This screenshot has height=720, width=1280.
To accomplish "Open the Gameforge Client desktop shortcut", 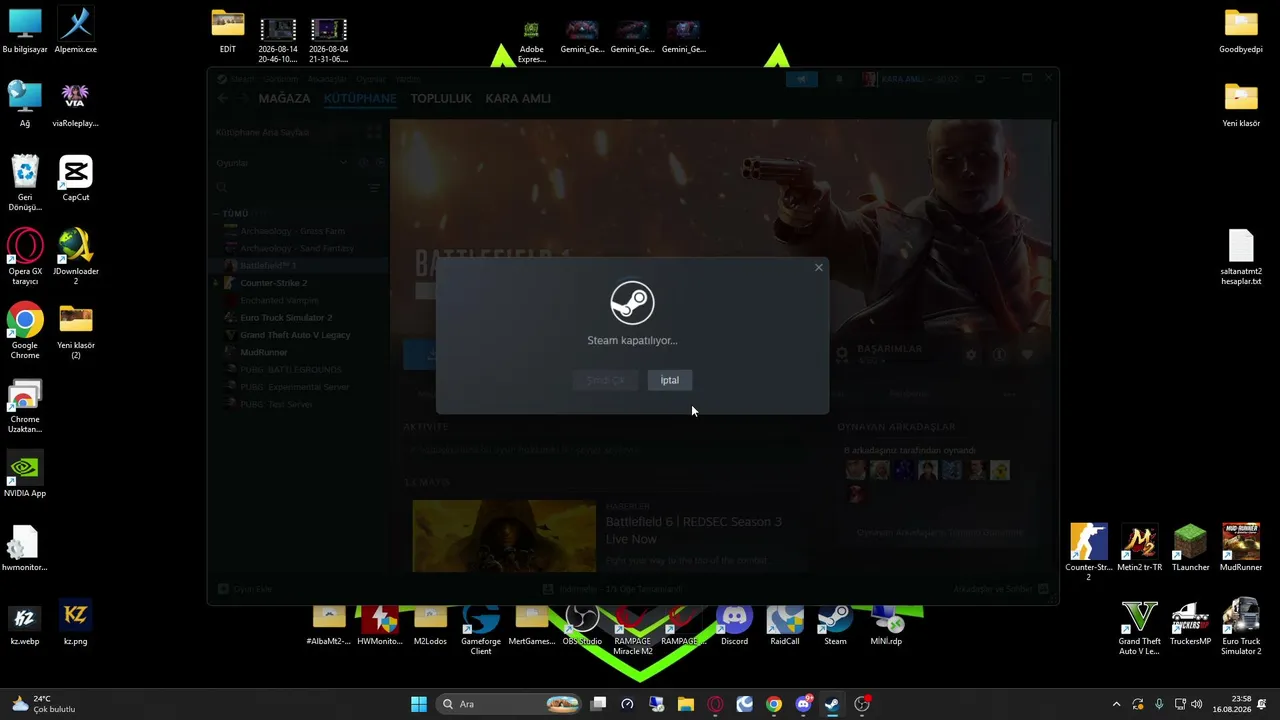I will click(481, 630).
